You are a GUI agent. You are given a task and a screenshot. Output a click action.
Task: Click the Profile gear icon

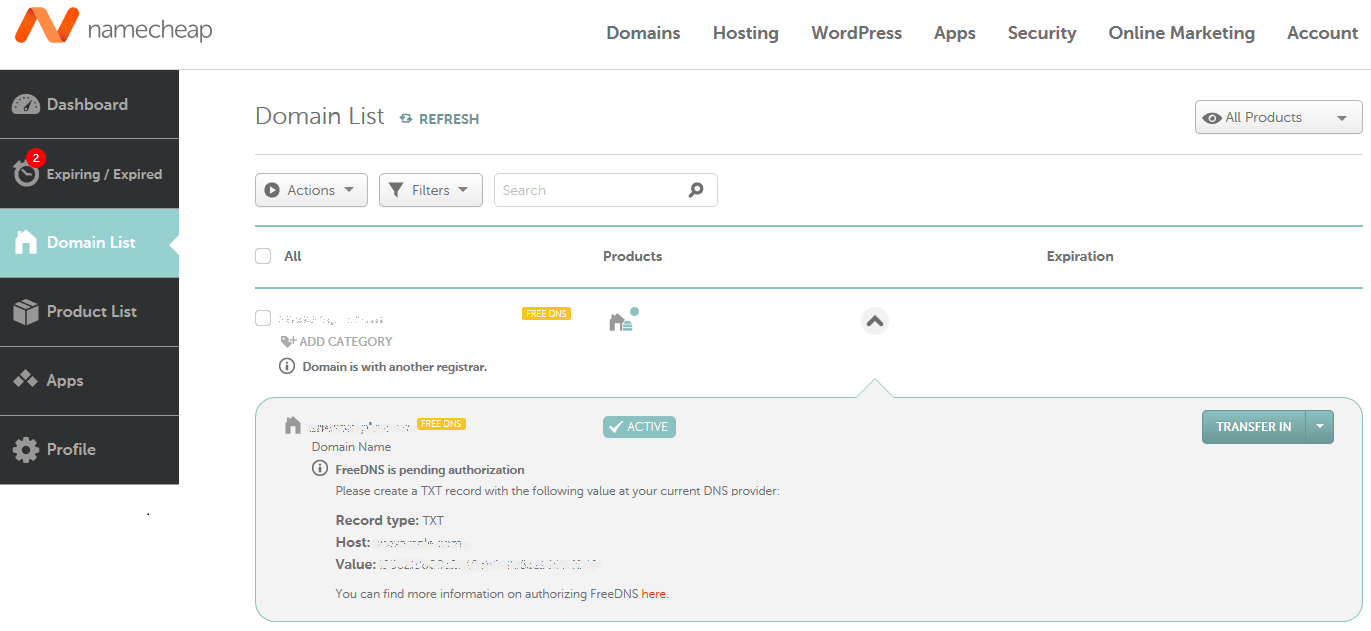click(x=26, y=450)
